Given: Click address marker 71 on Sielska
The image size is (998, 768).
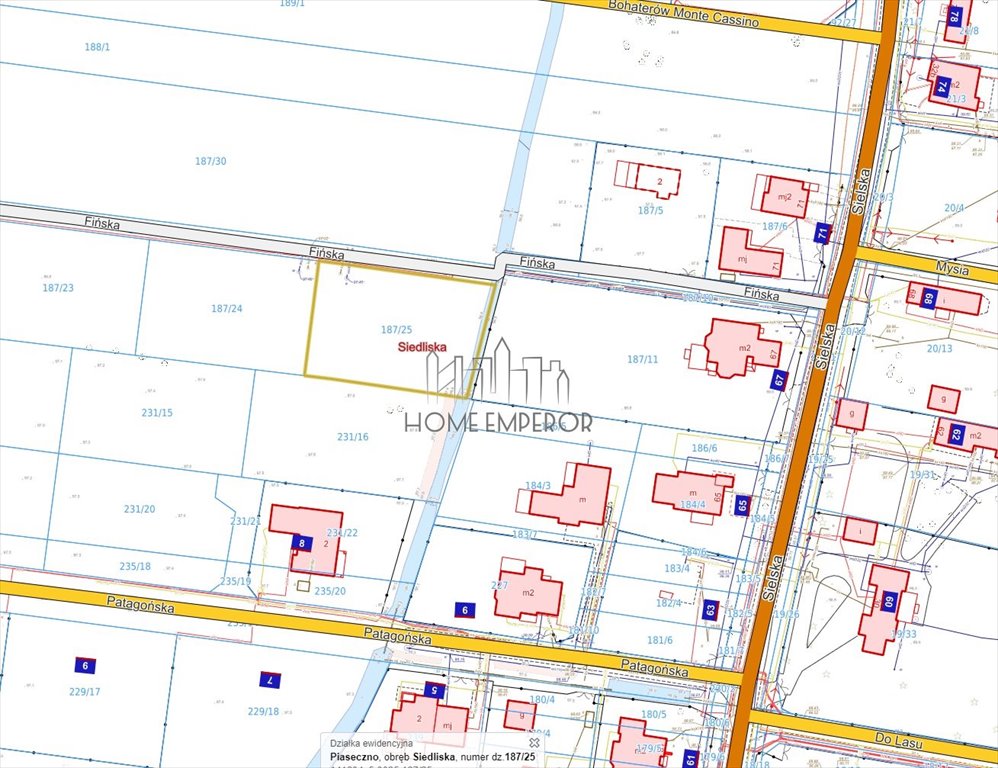Looking at the screenshot, I should pyautogui.click(x=822, y=234).
